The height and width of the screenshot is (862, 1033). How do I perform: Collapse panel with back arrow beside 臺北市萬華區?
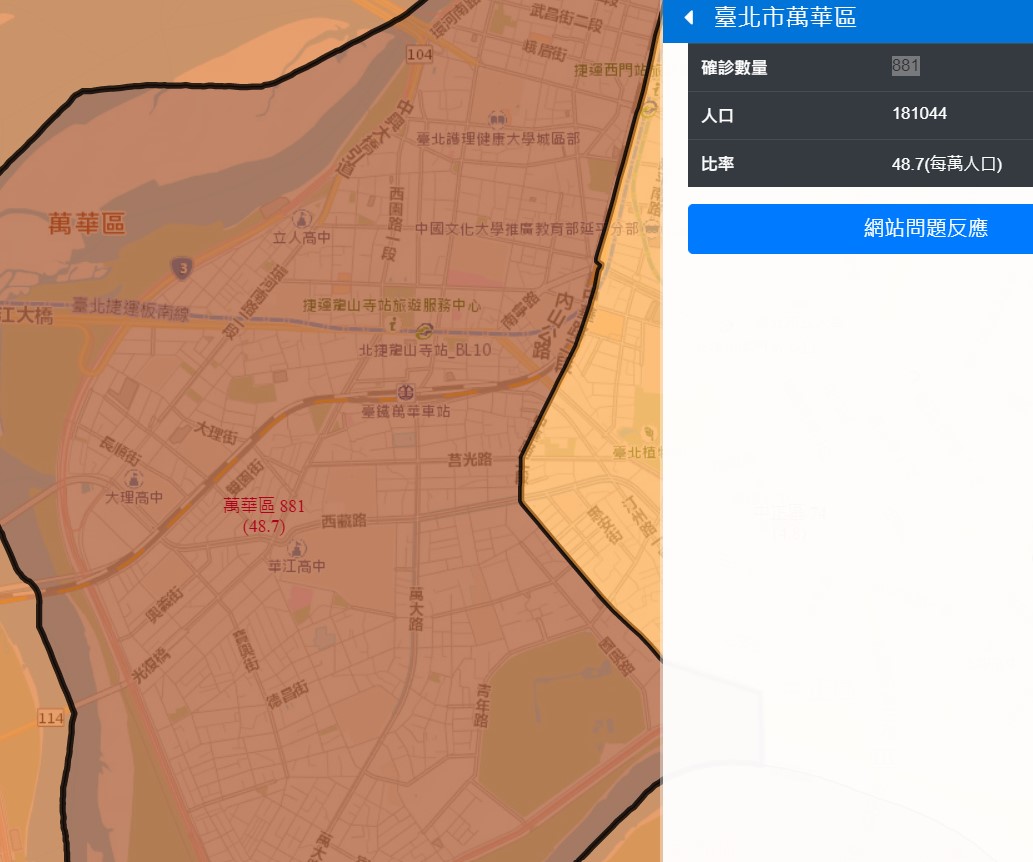(689, 18)
